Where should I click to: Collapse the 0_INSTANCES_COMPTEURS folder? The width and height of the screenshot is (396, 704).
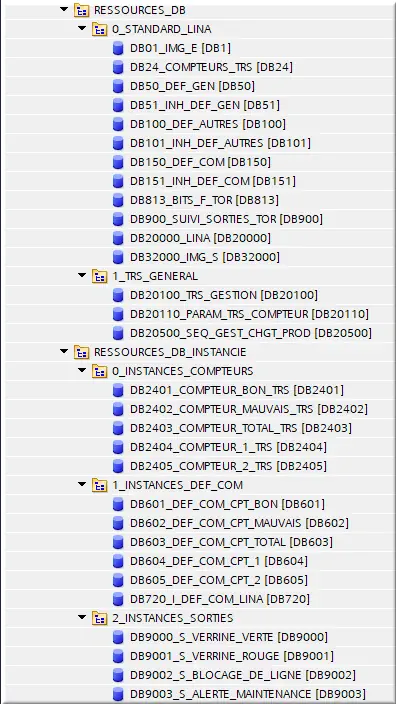tap(82, 370)
